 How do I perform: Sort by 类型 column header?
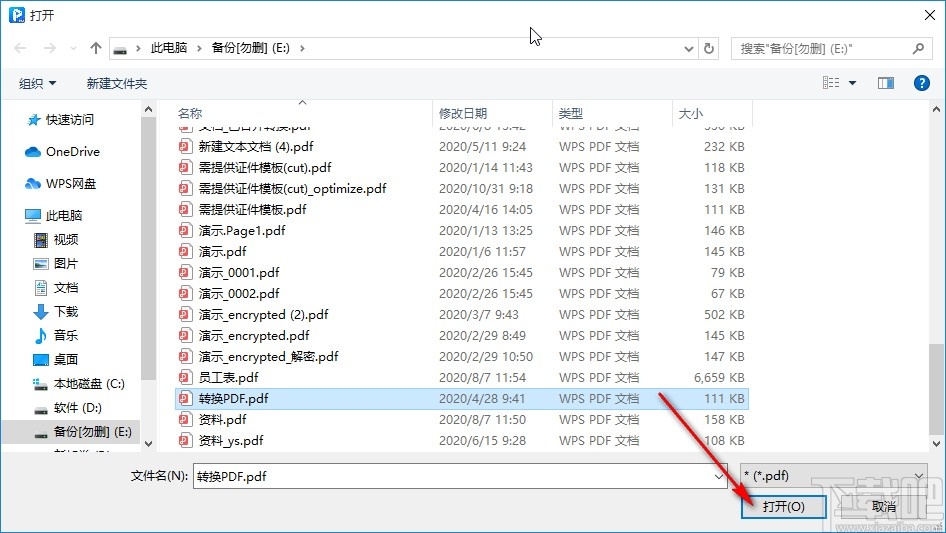tap(612, 113)
